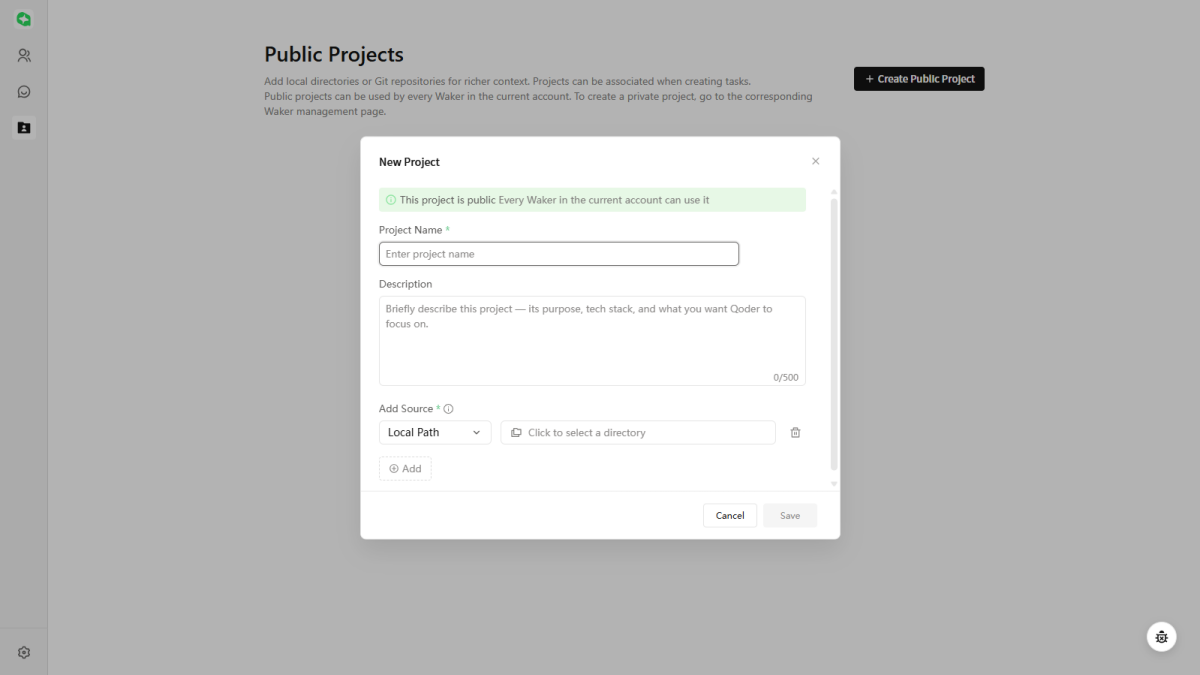The width and height of the screenshot is (1200, 675).
Task: Add another source with the Add button
Action: [405, 469]
